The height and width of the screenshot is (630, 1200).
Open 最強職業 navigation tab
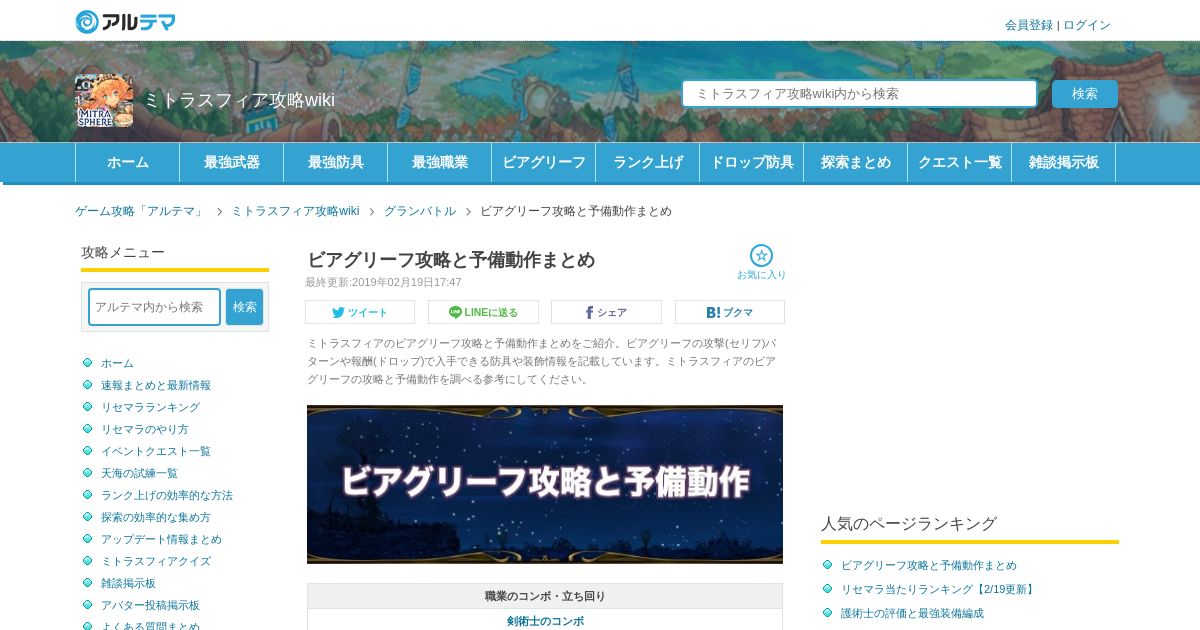point(439,162)
